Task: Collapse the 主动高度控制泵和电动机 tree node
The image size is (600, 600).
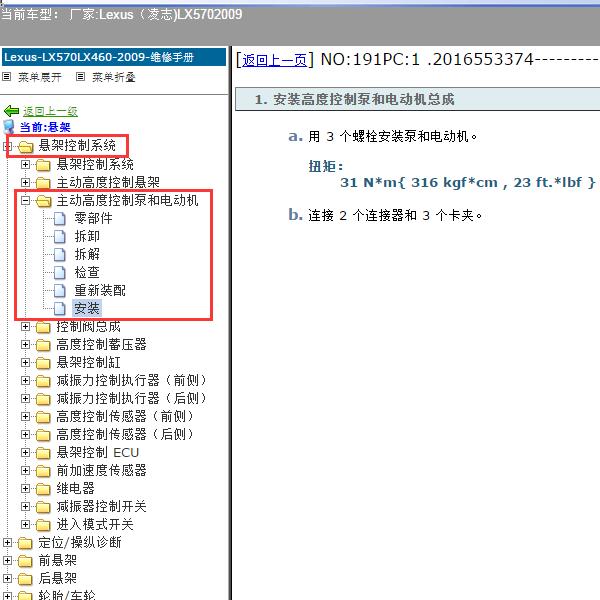Action: tap(25, 201)
